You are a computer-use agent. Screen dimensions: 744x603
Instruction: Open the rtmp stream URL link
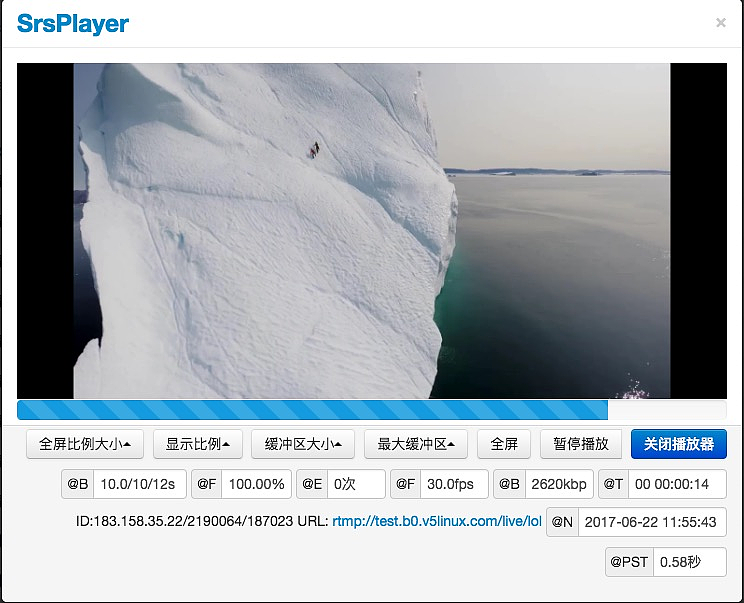point(437,521)
